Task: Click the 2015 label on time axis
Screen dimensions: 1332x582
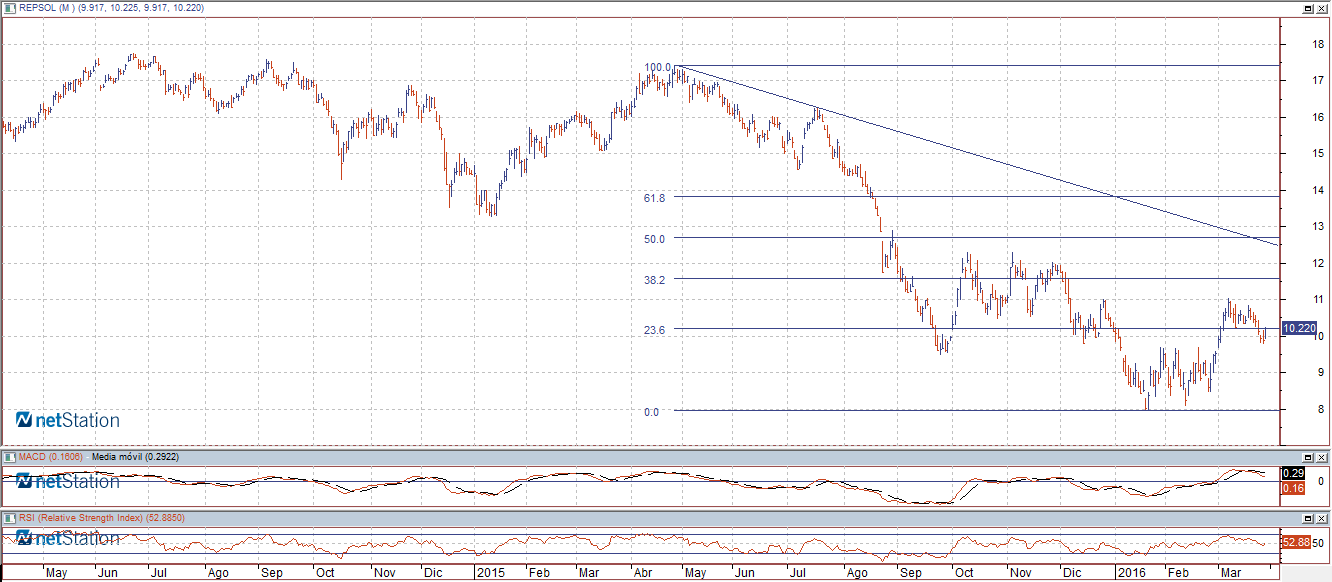Action: point(490,574)
